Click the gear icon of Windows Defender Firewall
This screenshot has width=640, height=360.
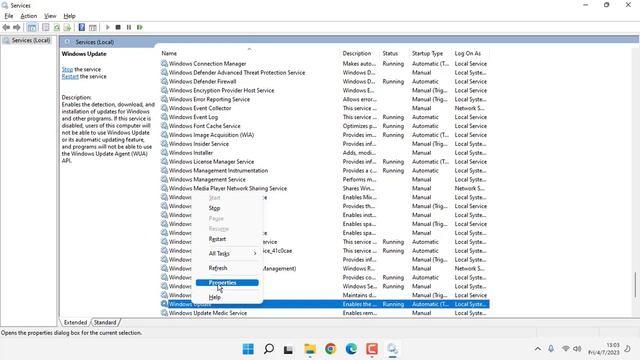pyautogui.click(x=164, y=81)
